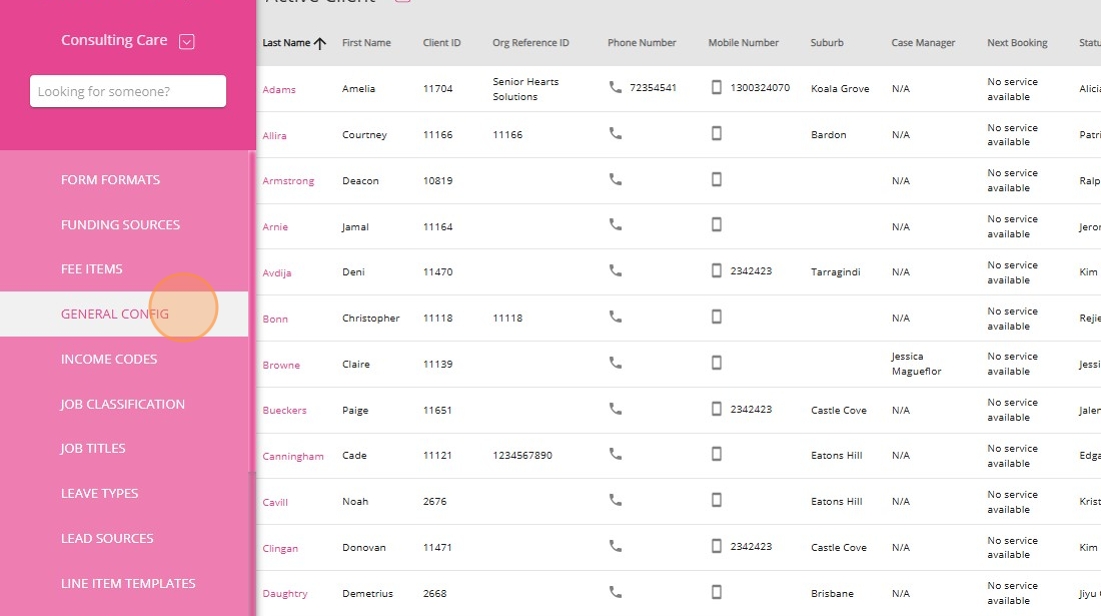Click mobile icon in Arnie row

point(716,224)
